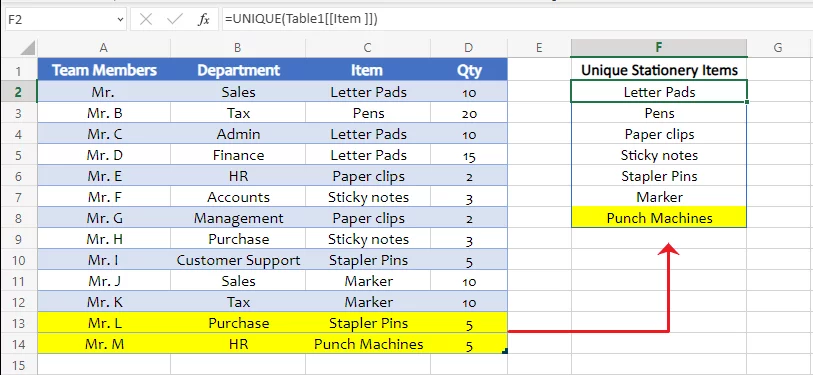This screenshot has height=375, width=813.
Task: Click the Enter checkmark formula bar icon
Action: pos(175,20)
